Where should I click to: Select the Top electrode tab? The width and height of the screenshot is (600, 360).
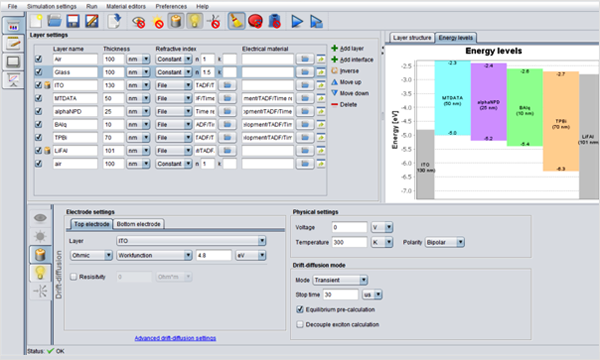[x=91, y=224]
